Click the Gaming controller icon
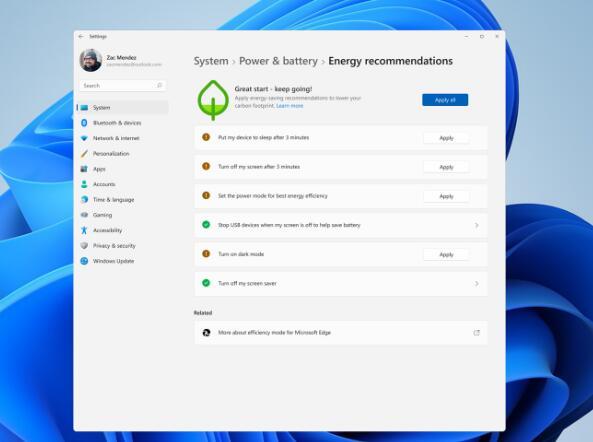Image resolution: width=593 pixels, height=442 pixels. 84,215
